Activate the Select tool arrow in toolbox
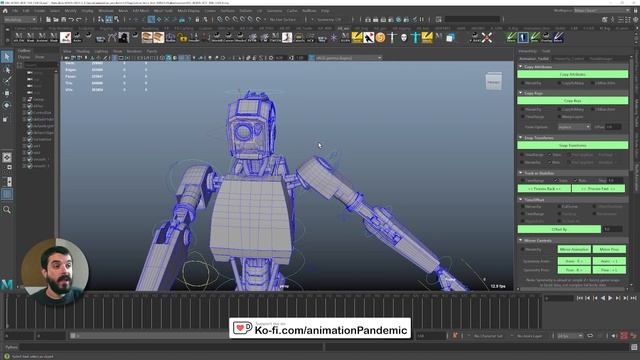The image size is (640, 360). pos(7,56)
